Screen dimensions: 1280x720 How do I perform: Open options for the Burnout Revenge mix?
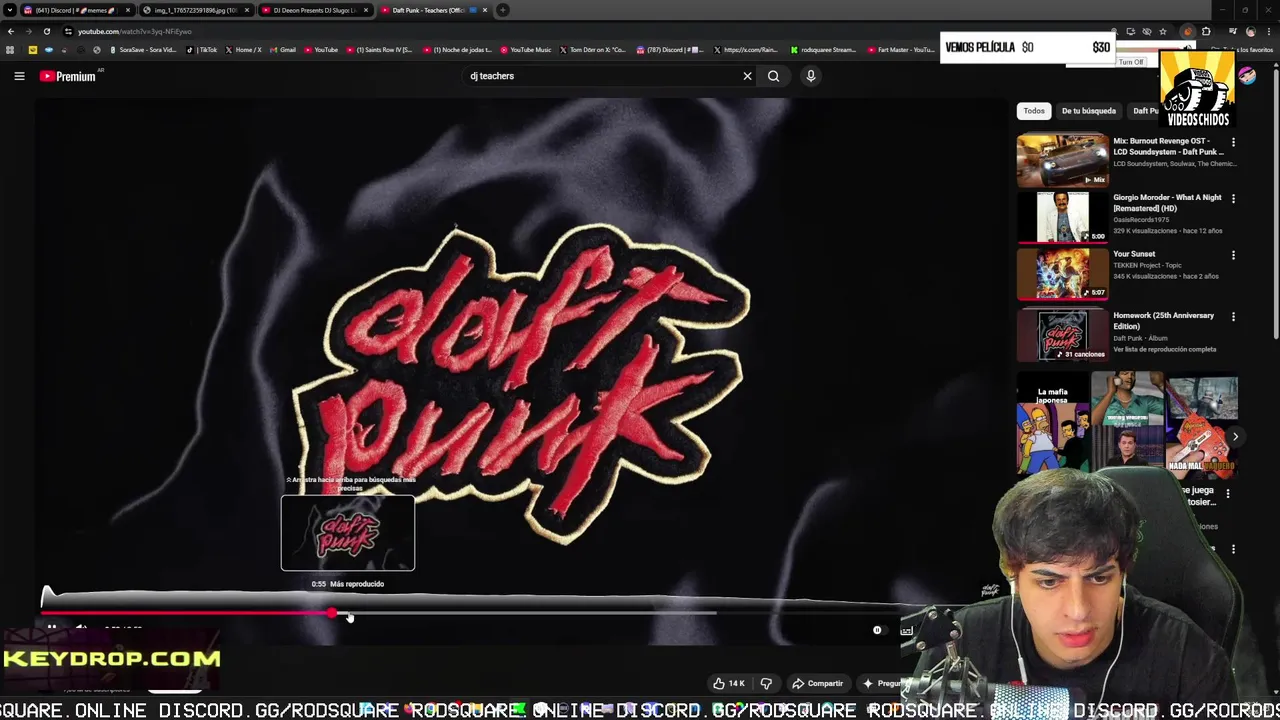1233,142
